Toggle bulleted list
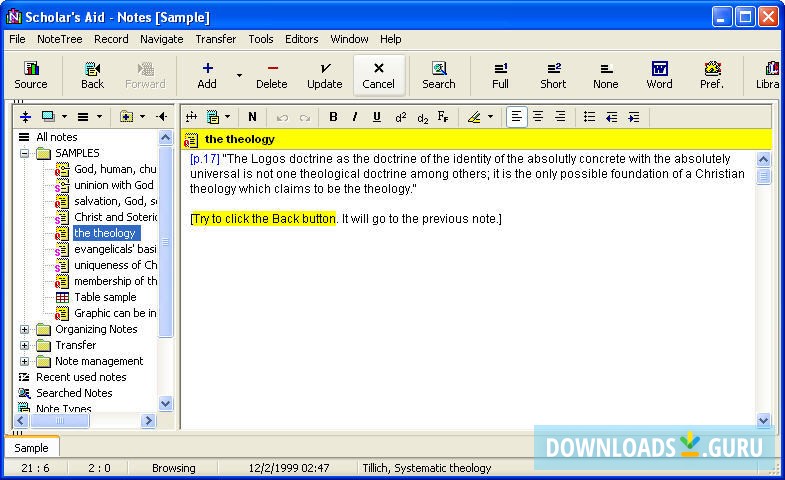Screen dimensions: 785x480 (x=590, y=117)
